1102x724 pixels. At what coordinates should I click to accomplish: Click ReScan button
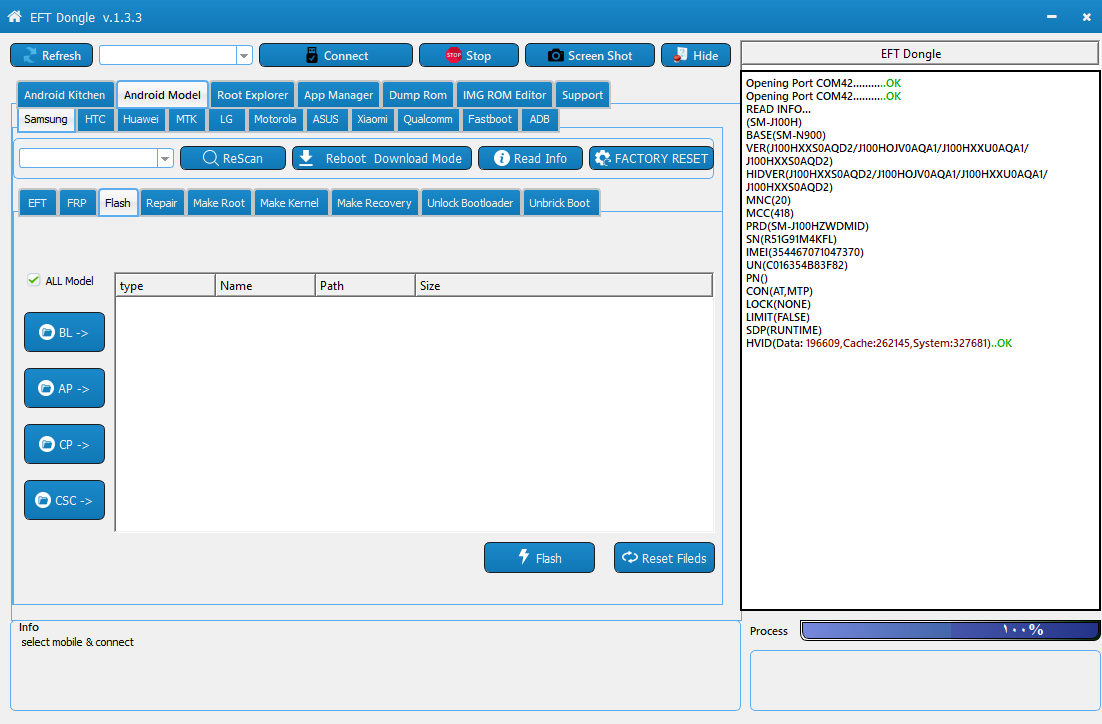pyautogui.click(x=233, y=158)
